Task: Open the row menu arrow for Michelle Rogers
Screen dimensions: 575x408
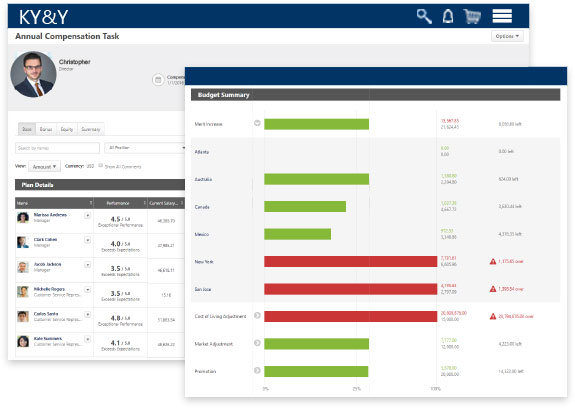Action: [87, 290]
